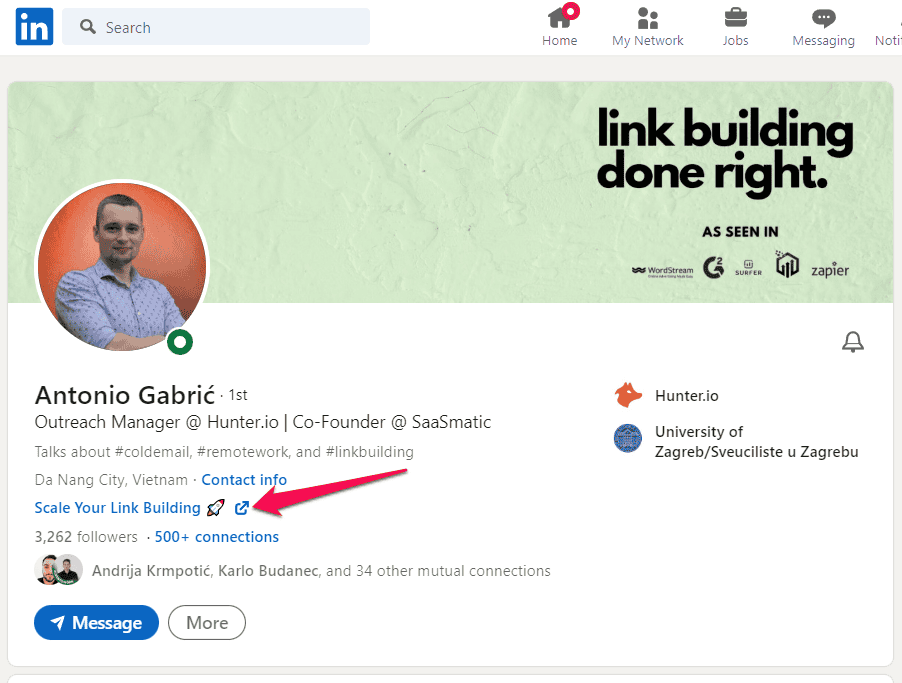Image resolution: width=902 pixels, height=683 pixels.
Task: Click the Home house icon
Action: click(x=559, y=18)
